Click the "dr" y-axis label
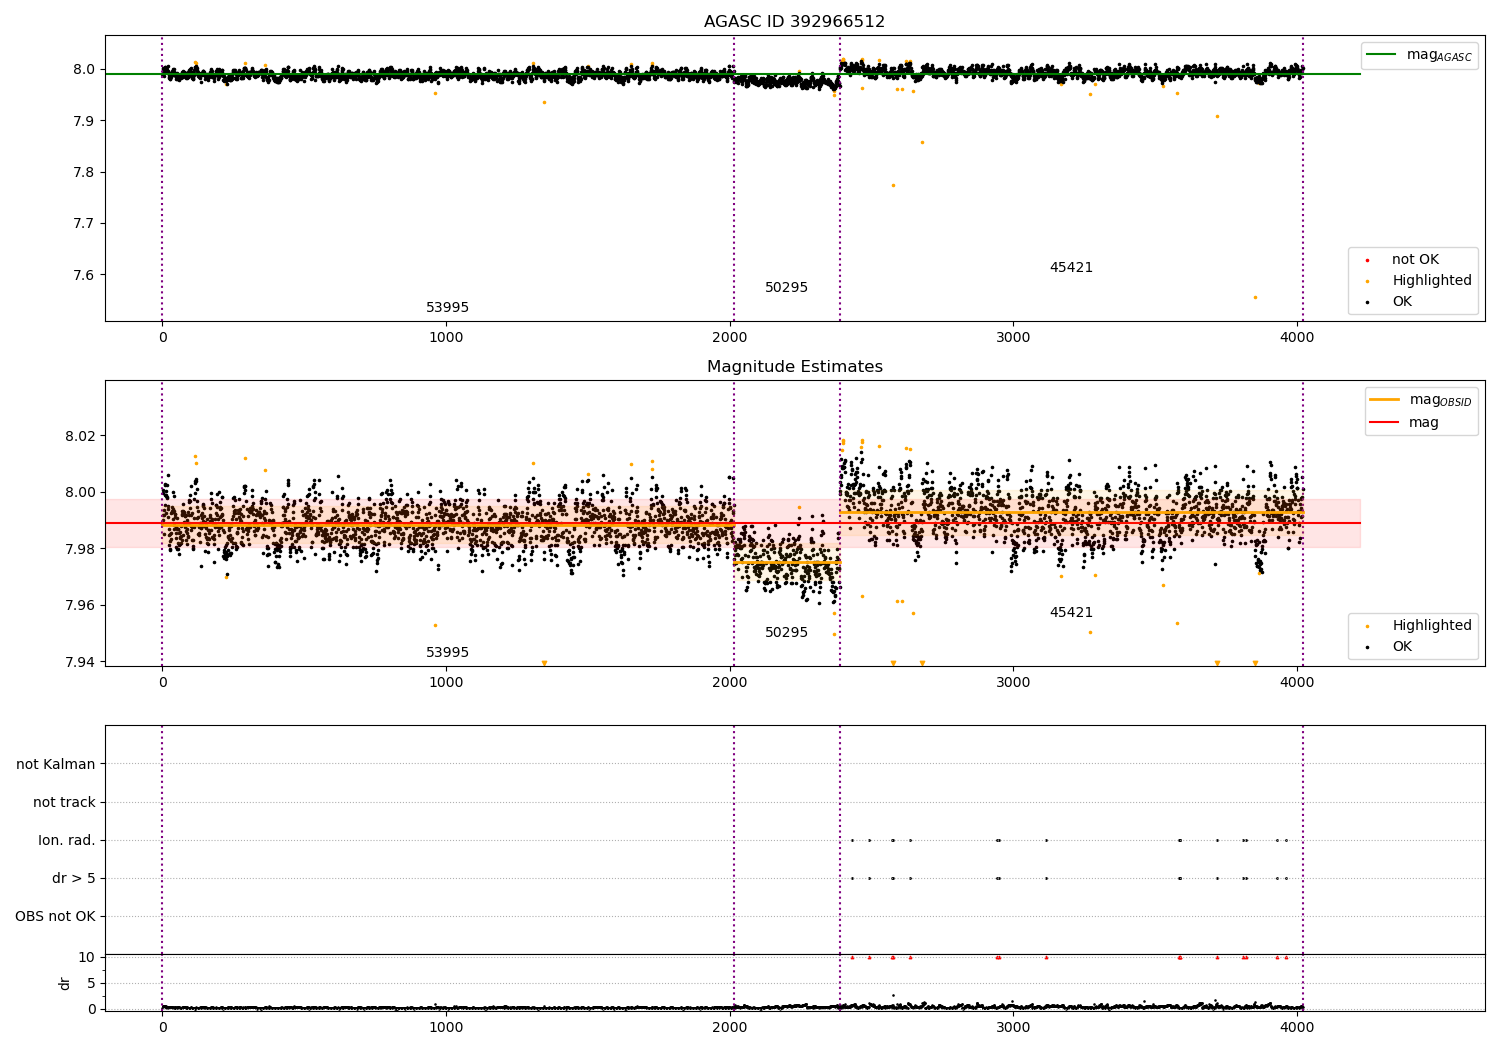 65,983
